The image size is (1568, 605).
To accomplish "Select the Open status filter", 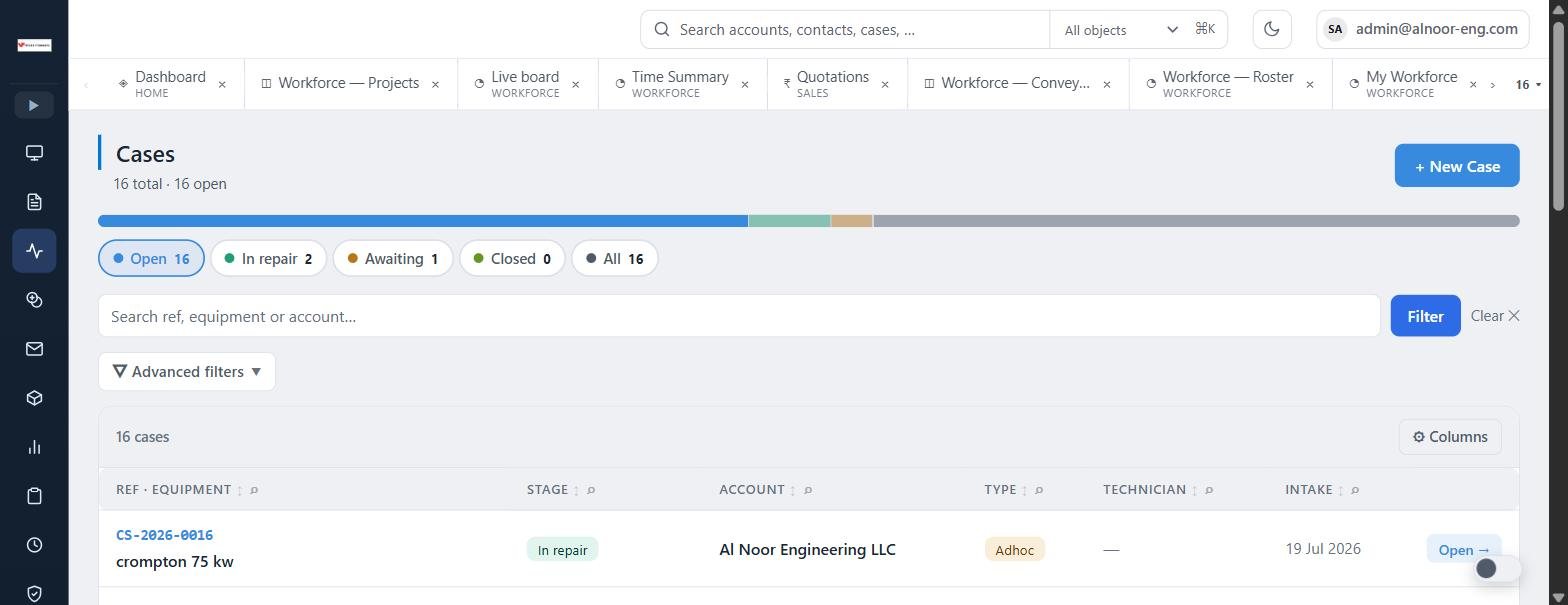I will coord(151,259).
